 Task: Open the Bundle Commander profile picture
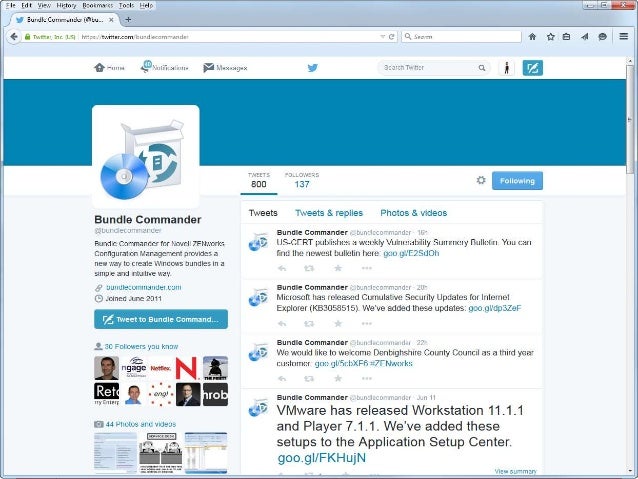(x=146, y=156)
